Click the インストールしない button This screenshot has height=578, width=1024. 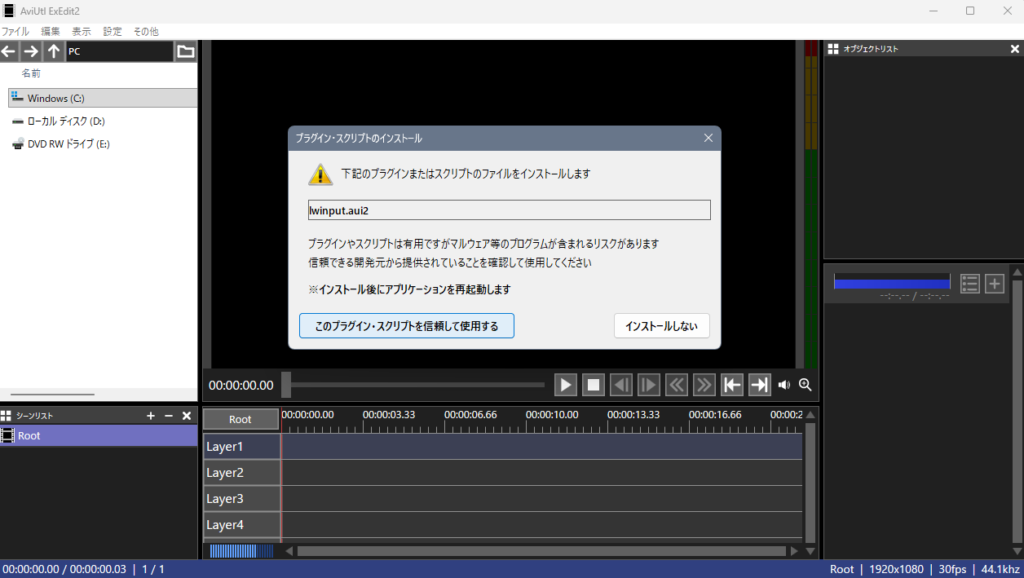(661, 326)
